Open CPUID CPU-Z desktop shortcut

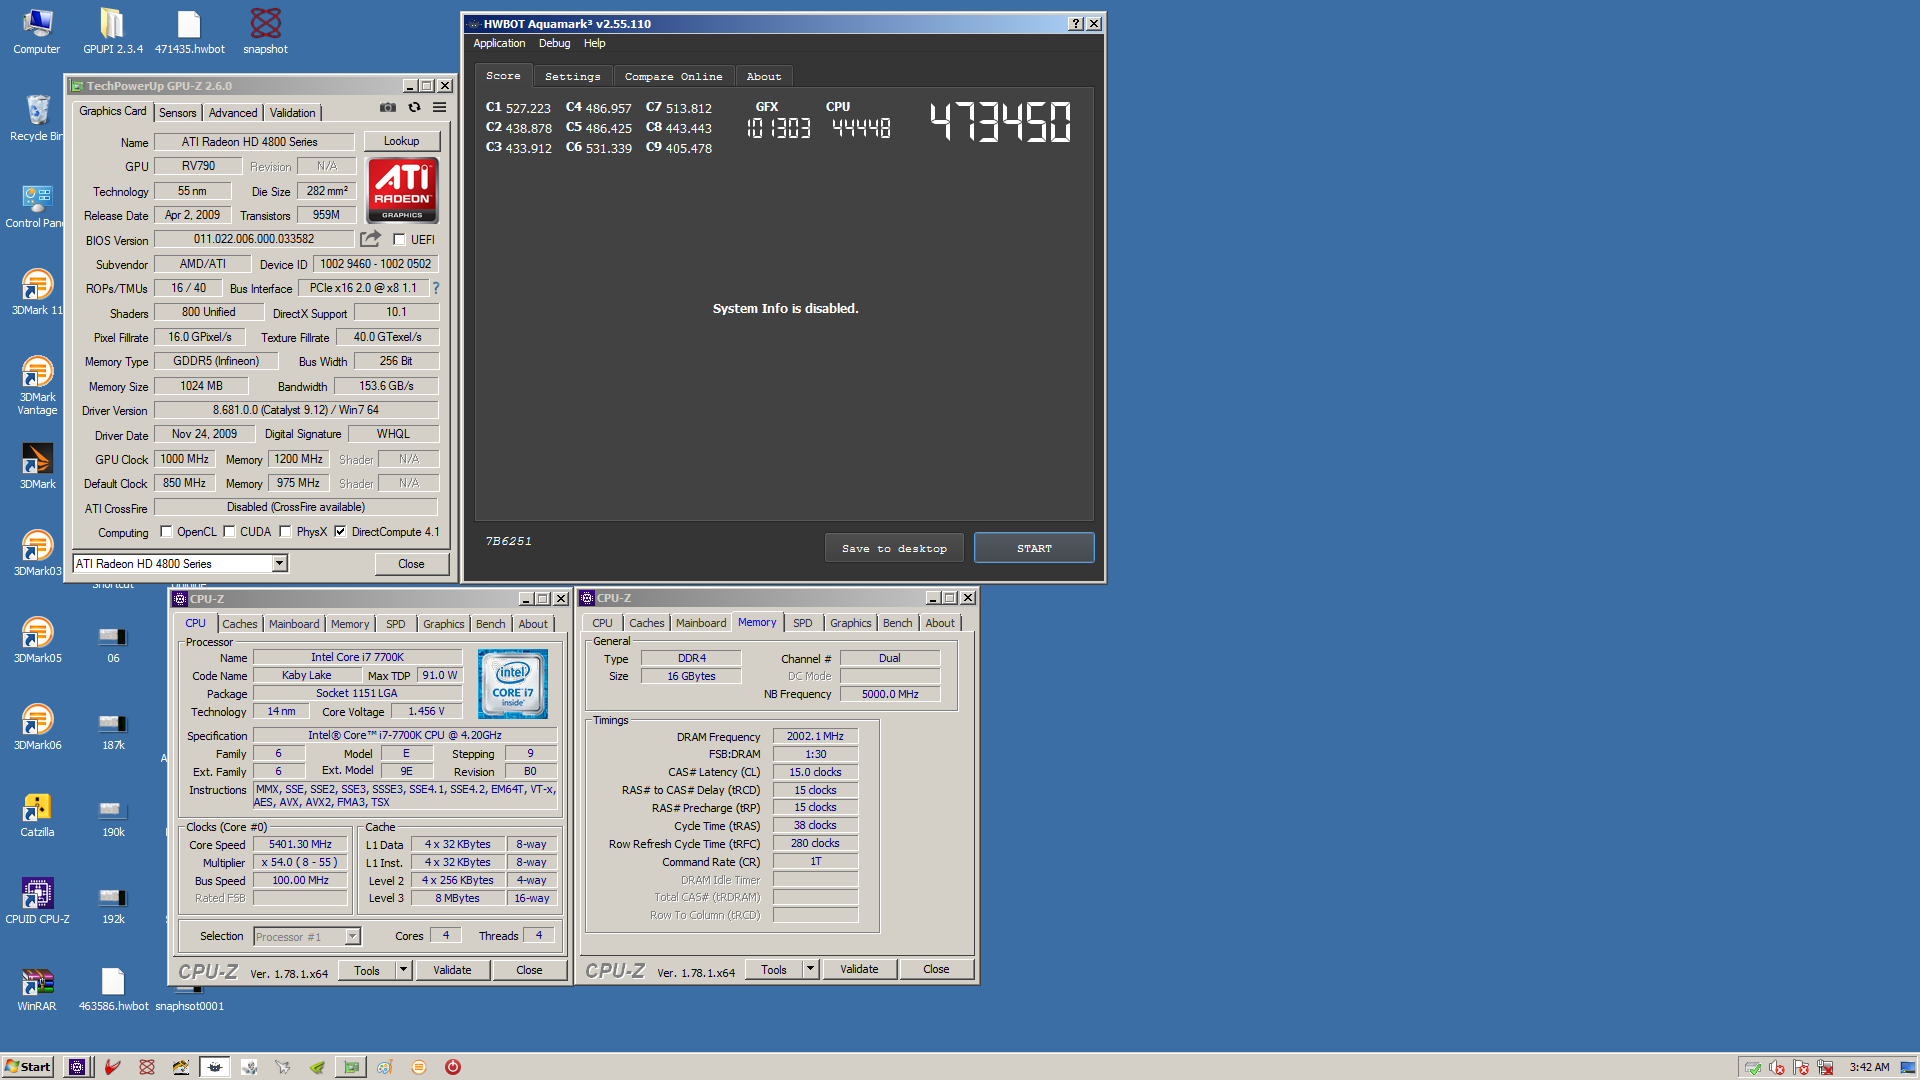tap(37, 900)
